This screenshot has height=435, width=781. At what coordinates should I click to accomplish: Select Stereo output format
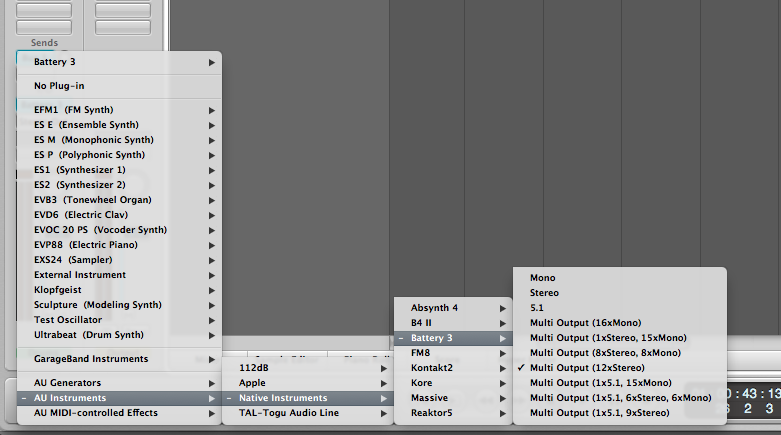[620, 292]
